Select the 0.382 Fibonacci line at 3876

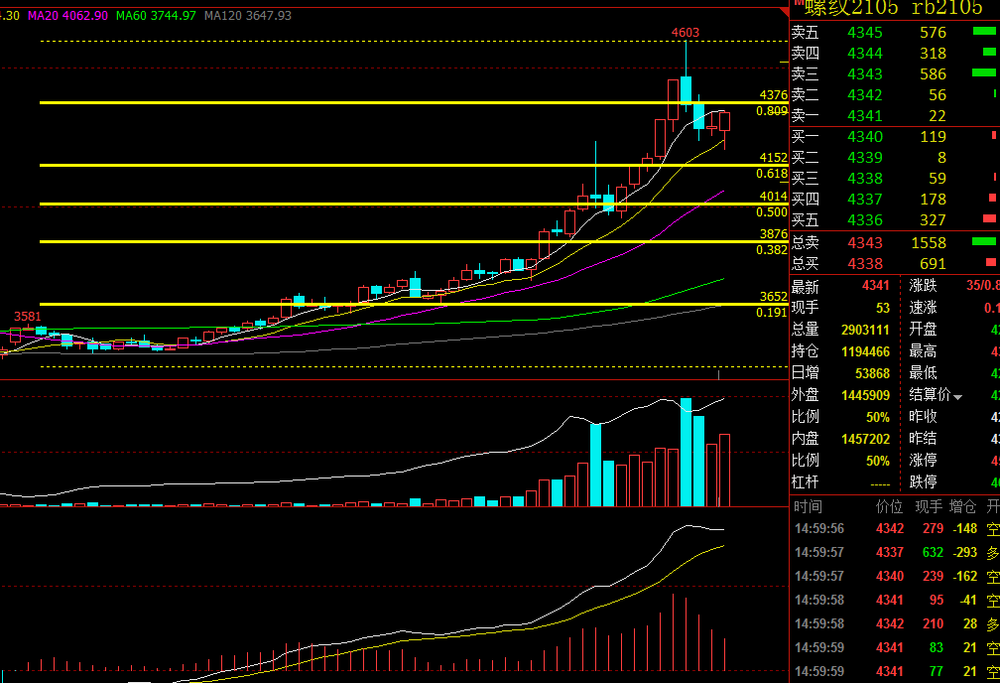(x=400, y=241)
